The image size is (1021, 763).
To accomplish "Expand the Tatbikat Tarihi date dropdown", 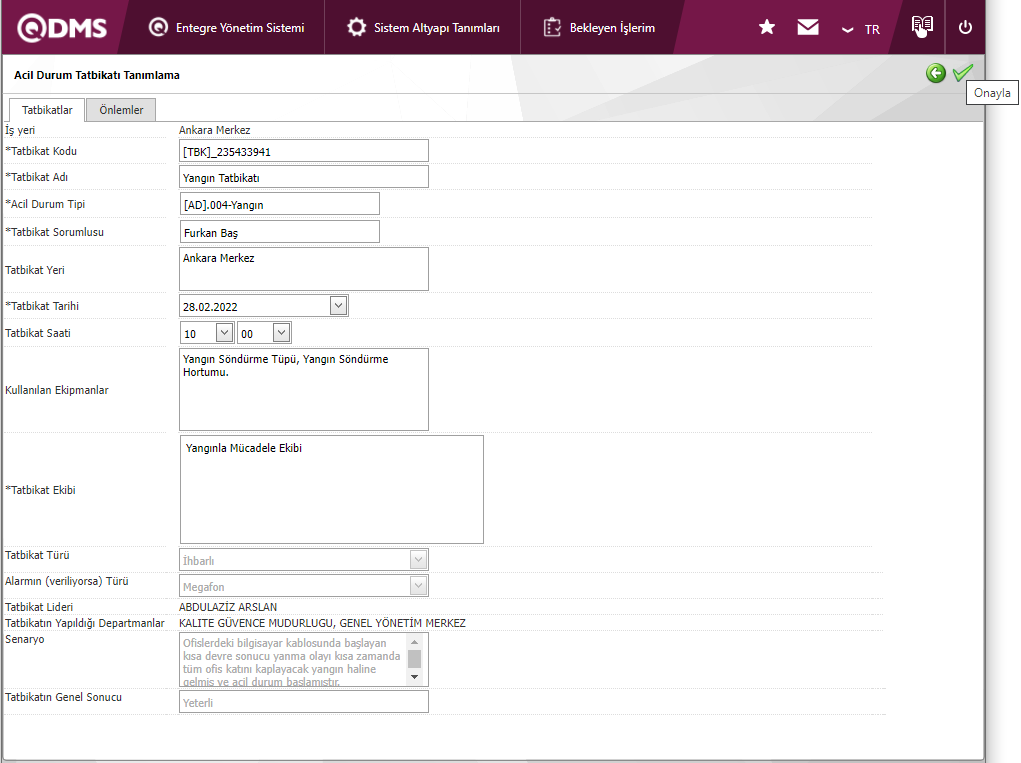I will tap(338, 306).
